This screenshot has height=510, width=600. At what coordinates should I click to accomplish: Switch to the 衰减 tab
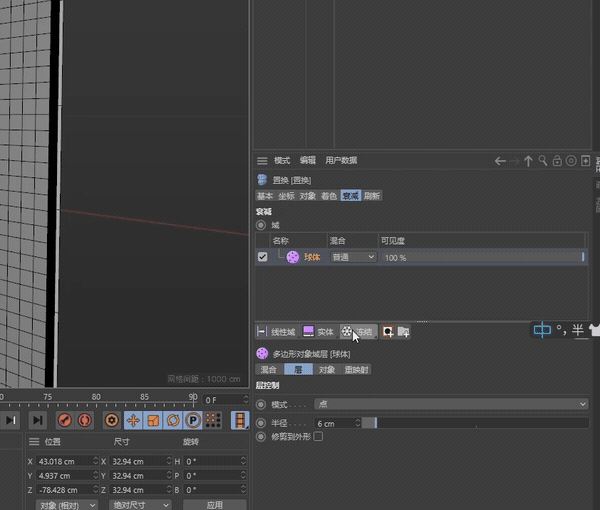click(351, 196)
